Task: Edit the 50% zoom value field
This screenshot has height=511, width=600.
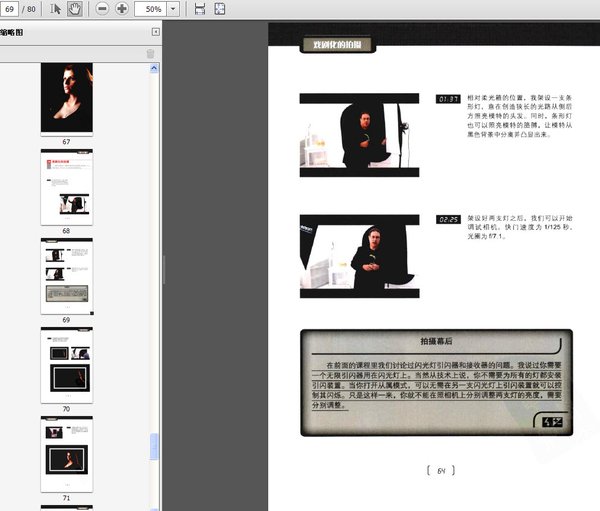Action: click(x=150, y=9)
